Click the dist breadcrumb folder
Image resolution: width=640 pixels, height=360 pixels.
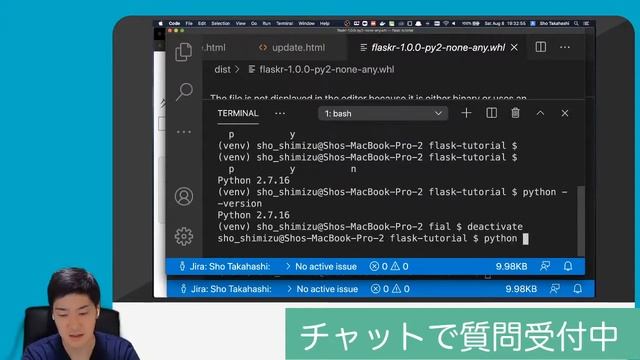(x=222, y=69)
